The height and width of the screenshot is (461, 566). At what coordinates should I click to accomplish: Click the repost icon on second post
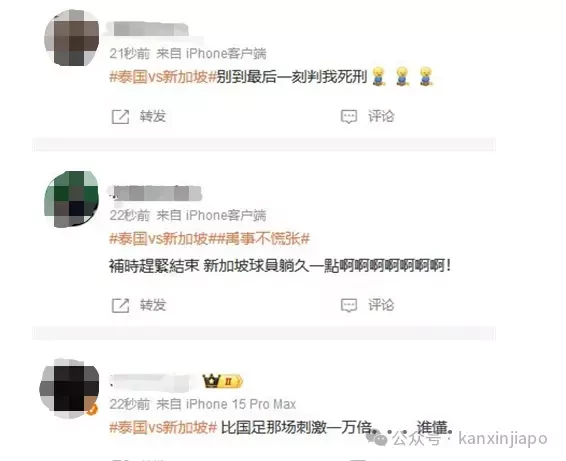pyautogui.click(x=120, y=305)
